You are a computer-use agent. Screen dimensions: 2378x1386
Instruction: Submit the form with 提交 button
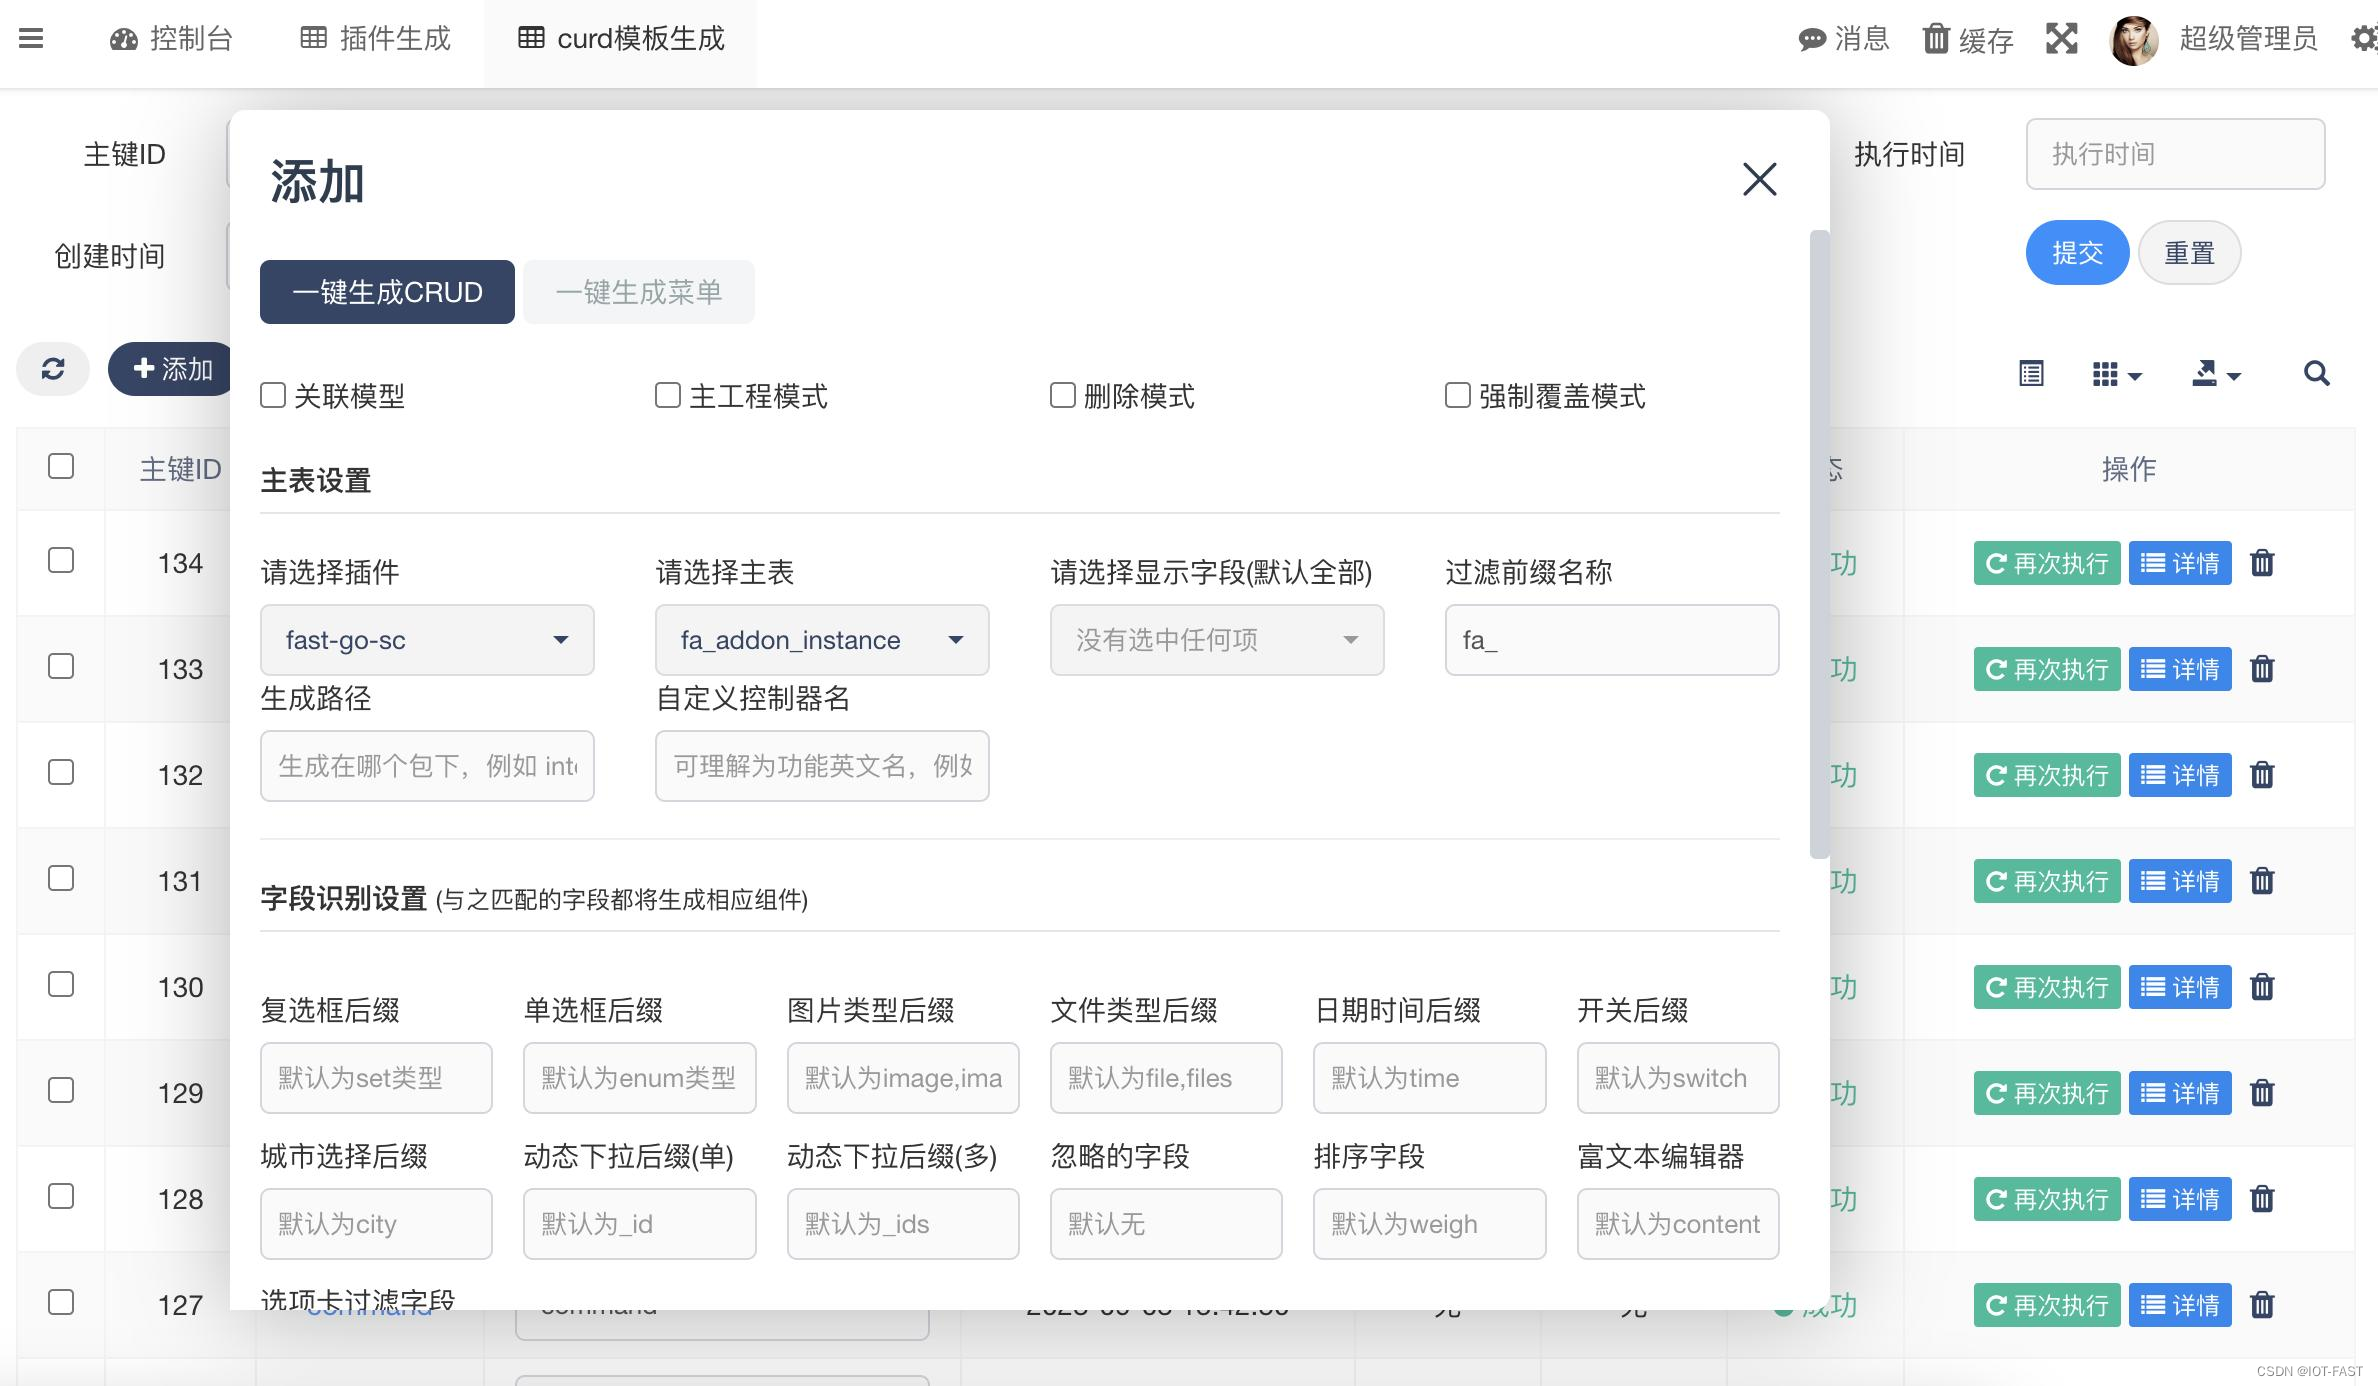pos(2077,253)
